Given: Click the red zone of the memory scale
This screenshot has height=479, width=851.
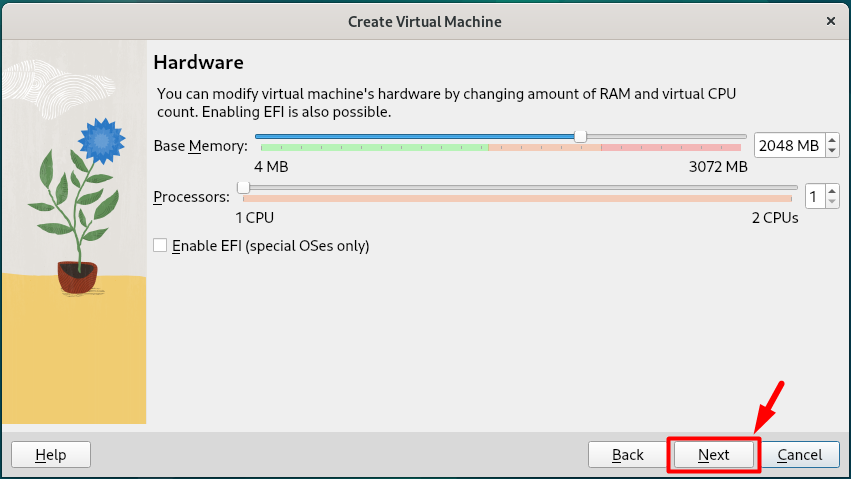Looking at the screenshot, I should (670, 147).
